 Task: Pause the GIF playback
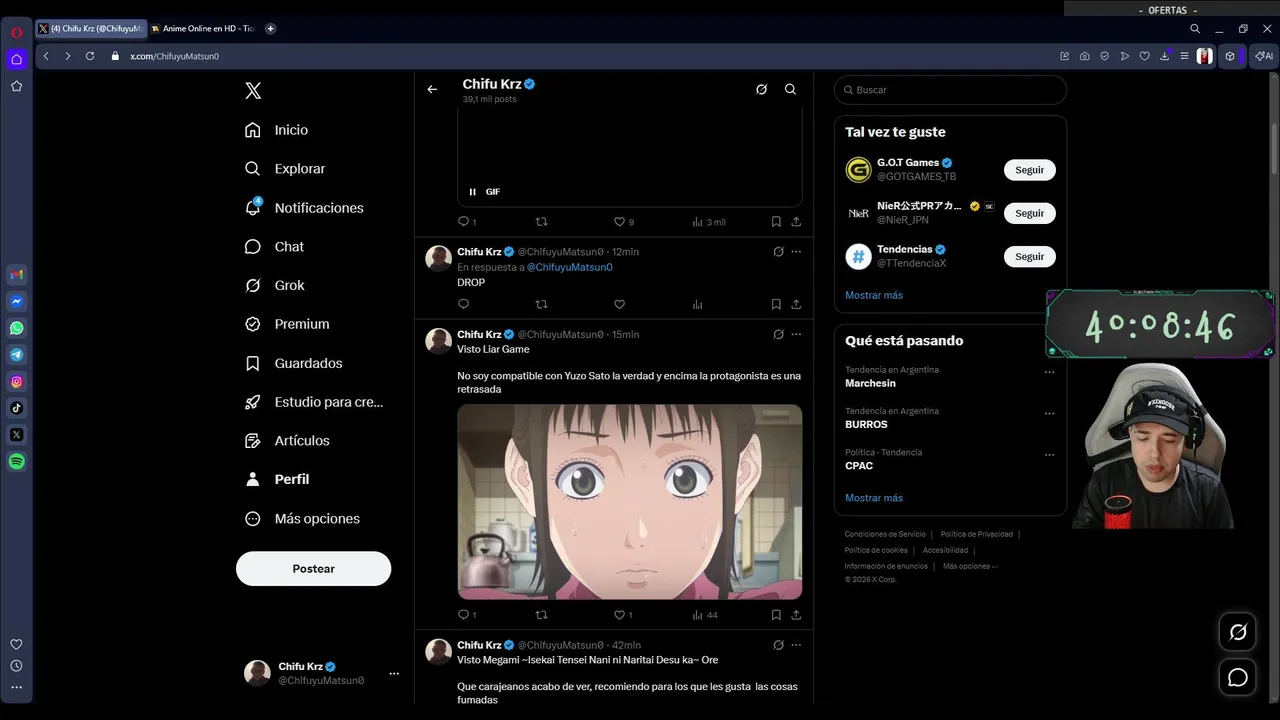[473, 192]
